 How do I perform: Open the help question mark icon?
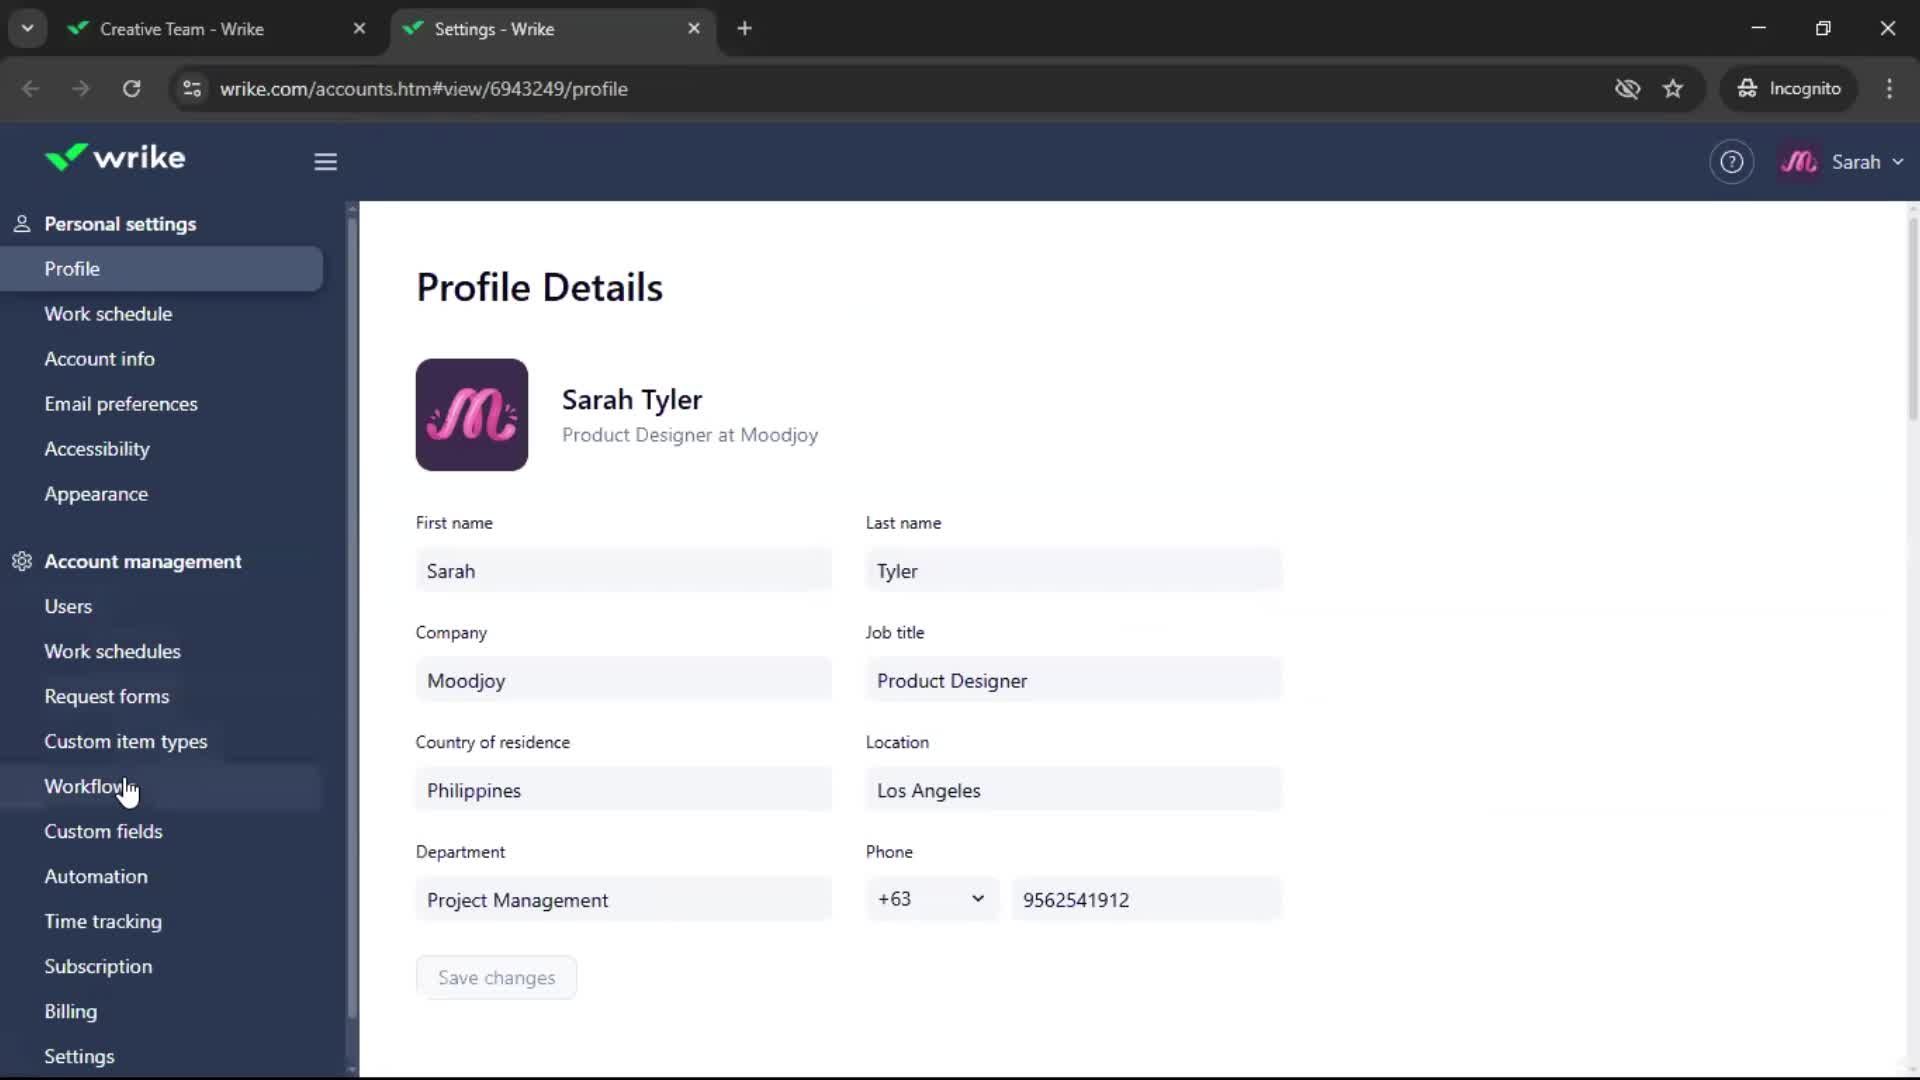click(1731, 162)
